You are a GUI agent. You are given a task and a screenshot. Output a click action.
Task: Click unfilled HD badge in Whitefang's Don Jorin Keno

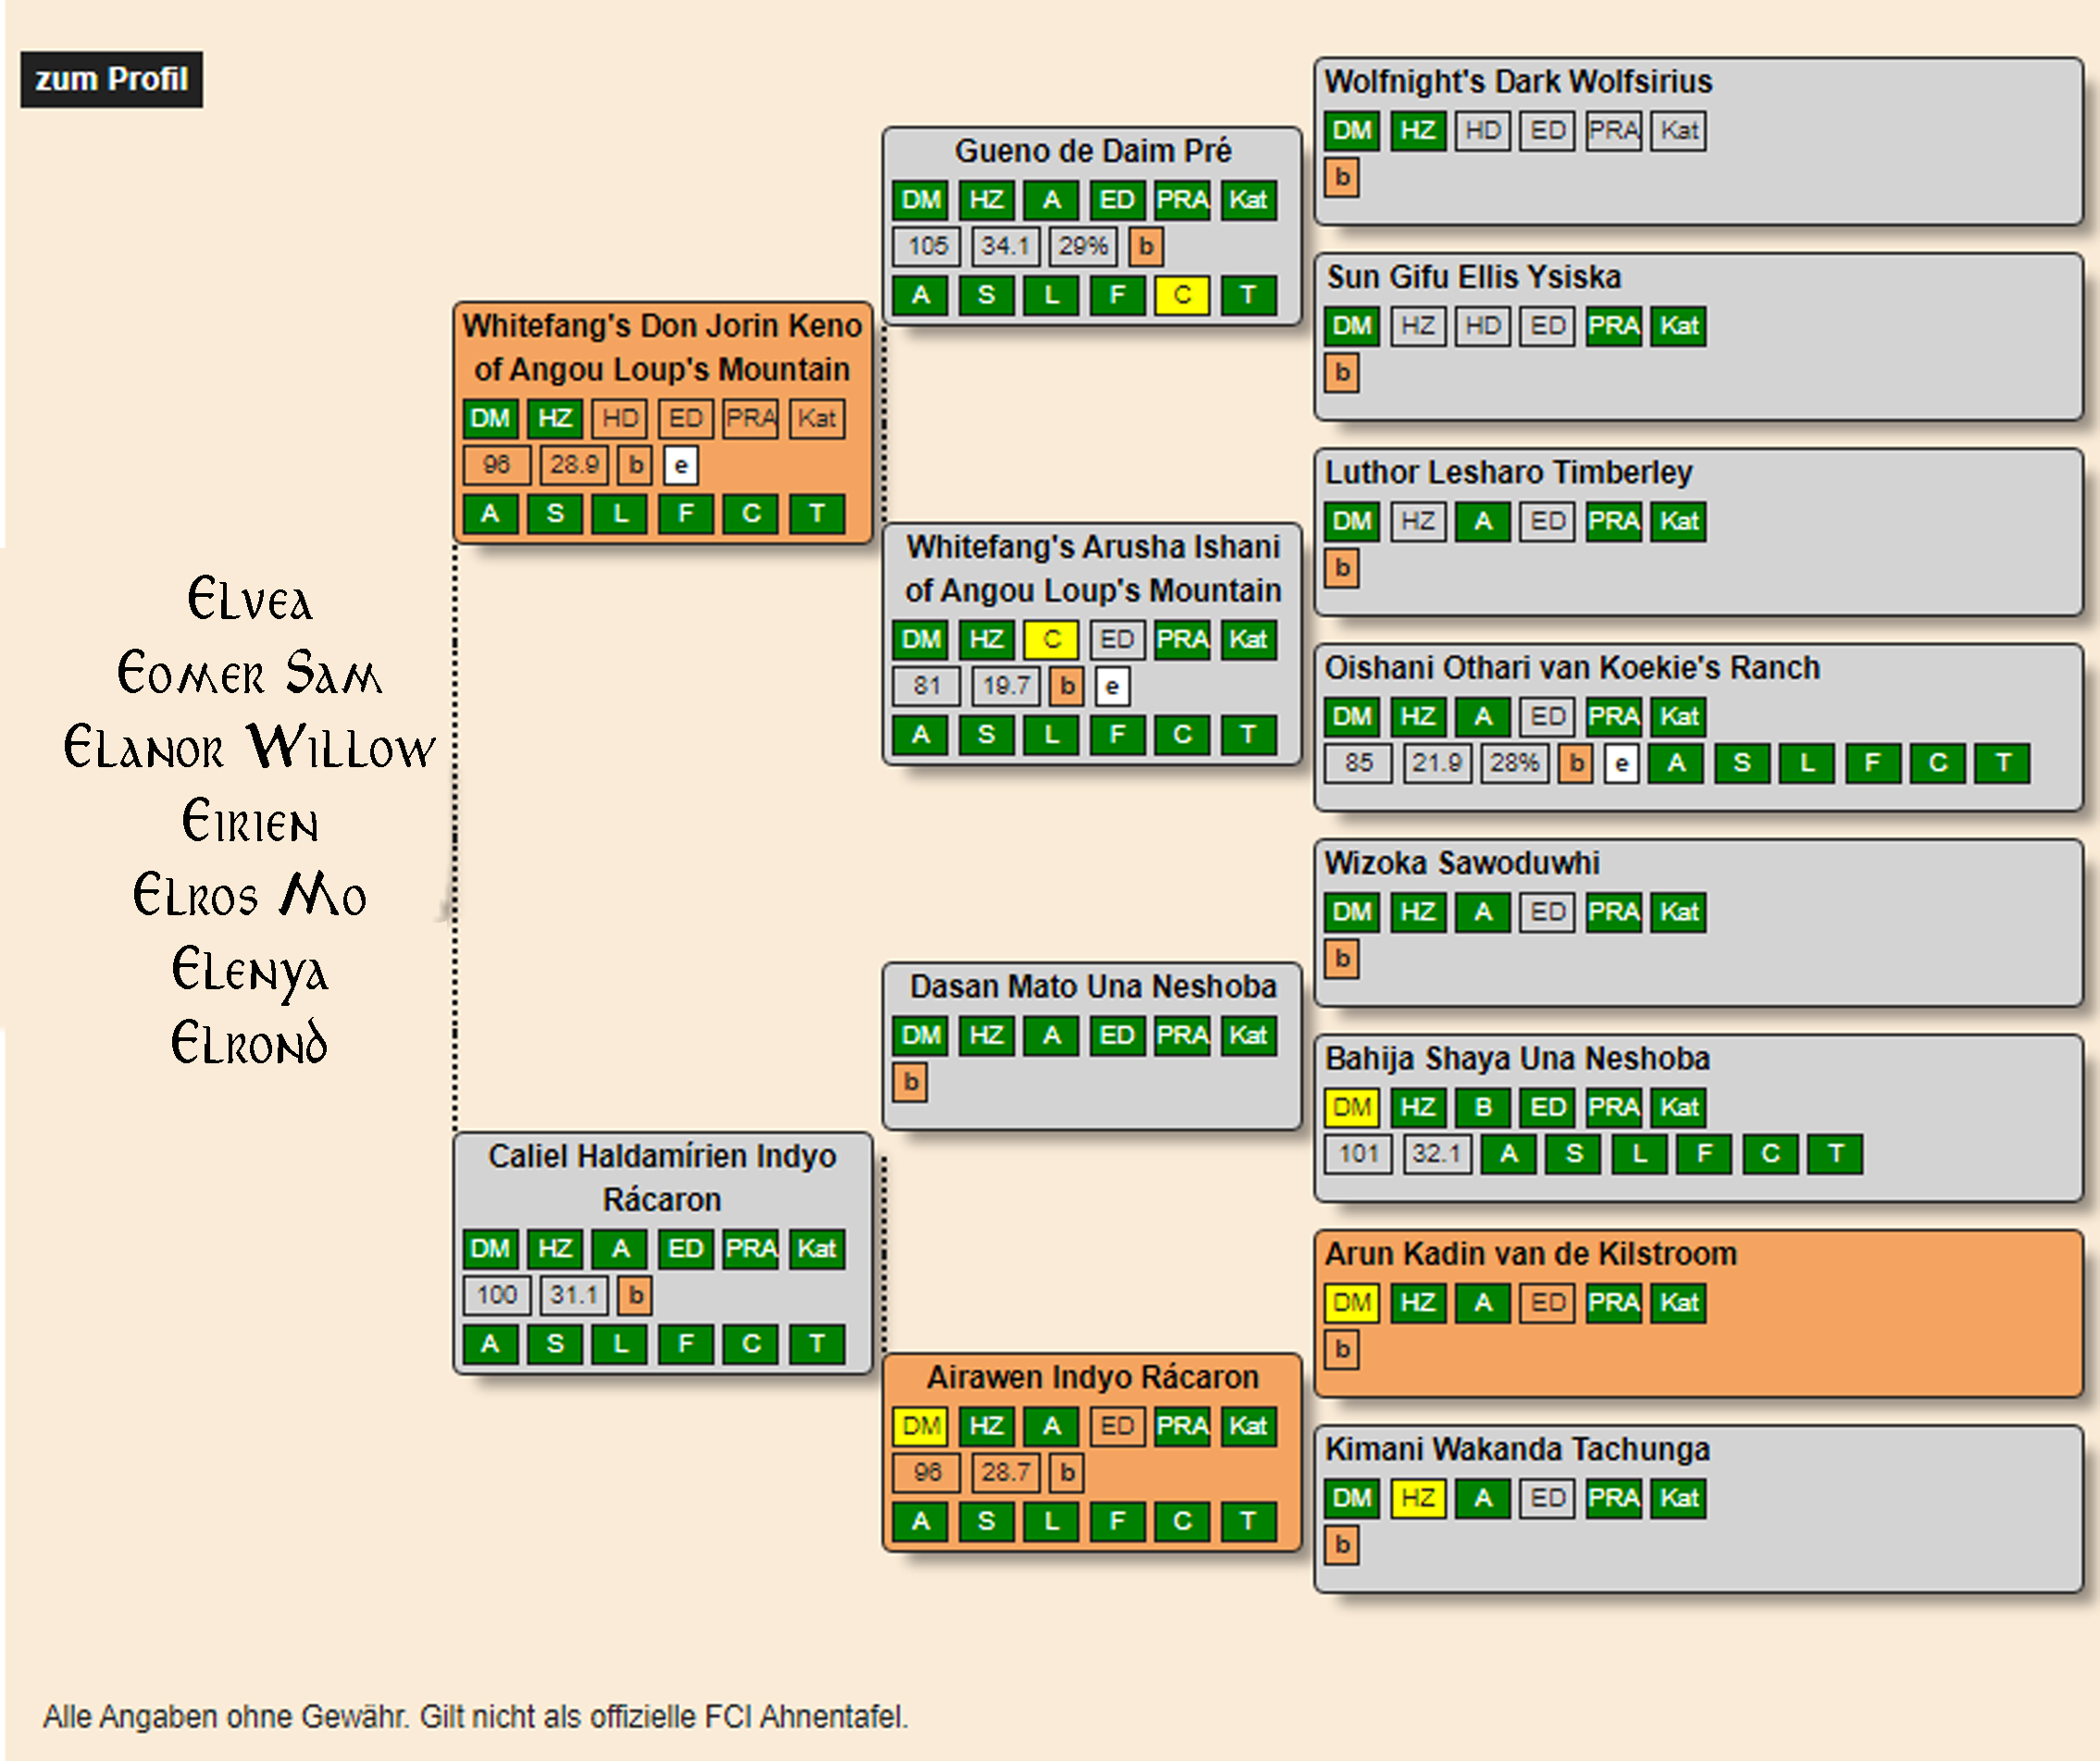[620, 418]
